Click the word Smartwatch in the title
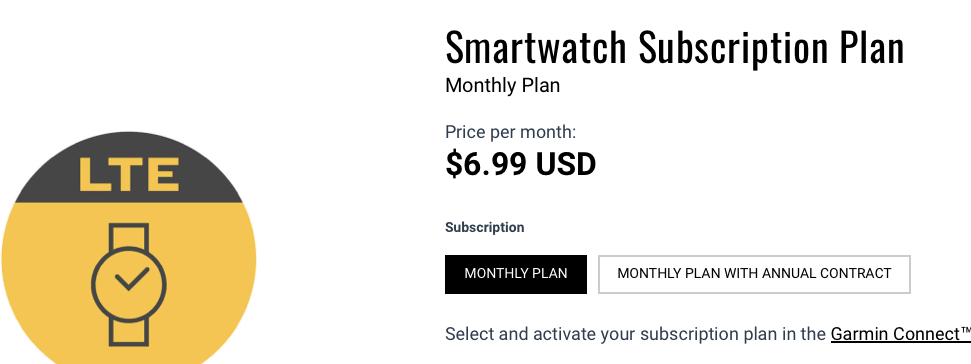971x364 pixels. pyautogui.click(x=536, y=48)
